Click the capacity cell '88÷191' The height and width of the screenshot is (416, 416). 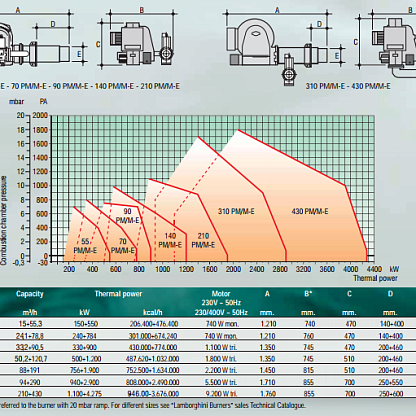[30, 370]
